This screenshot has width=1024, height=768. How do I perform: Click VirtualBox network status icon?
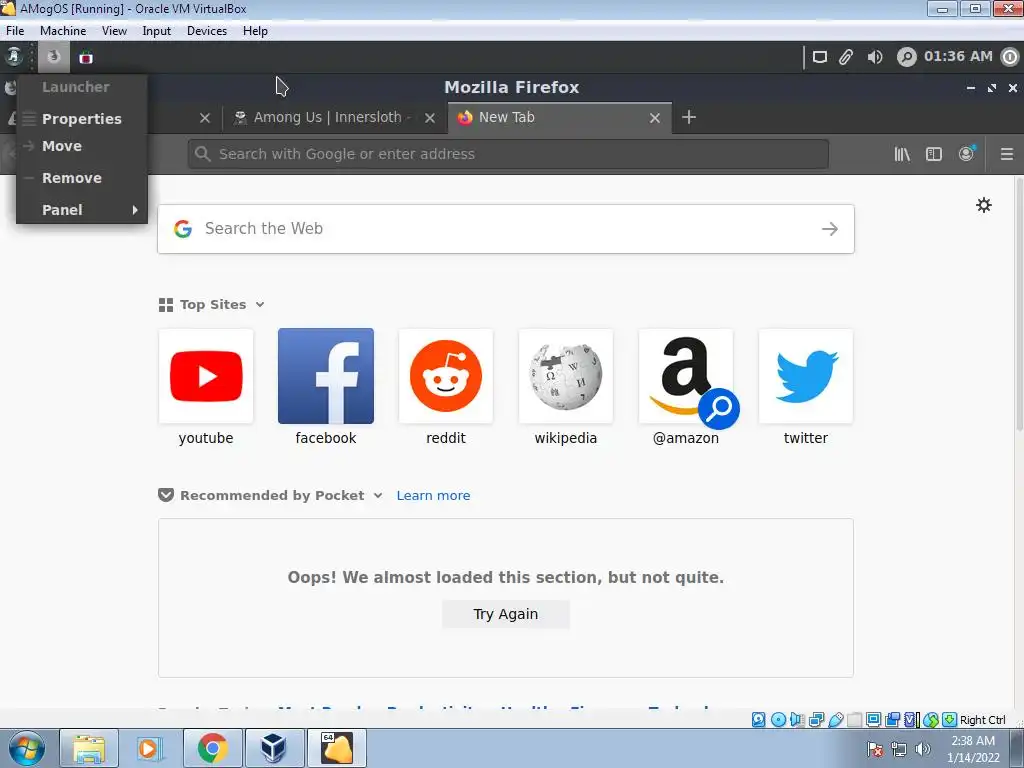pos(816,720)
